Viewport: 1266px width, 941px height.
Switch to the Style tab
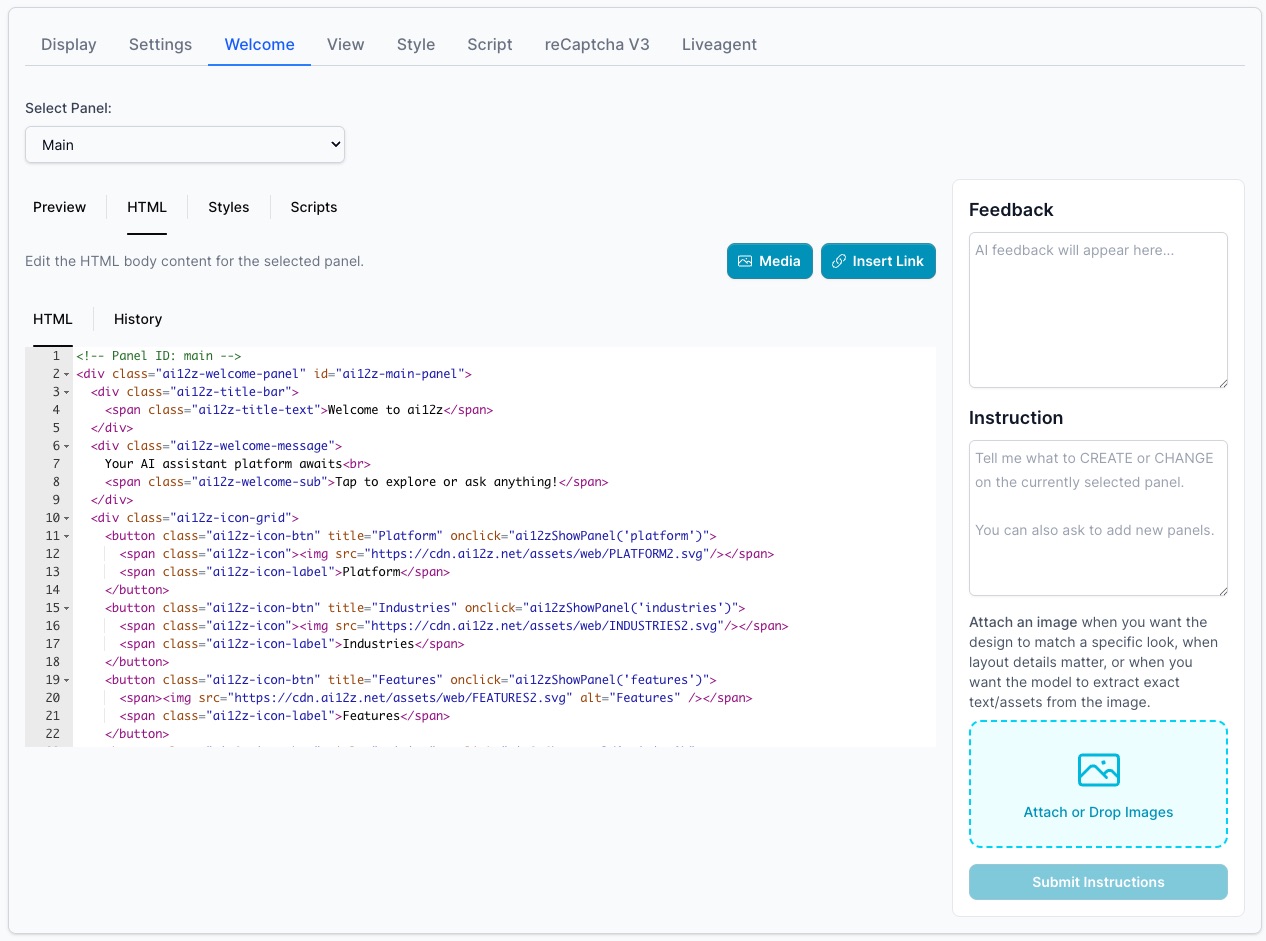416,44
